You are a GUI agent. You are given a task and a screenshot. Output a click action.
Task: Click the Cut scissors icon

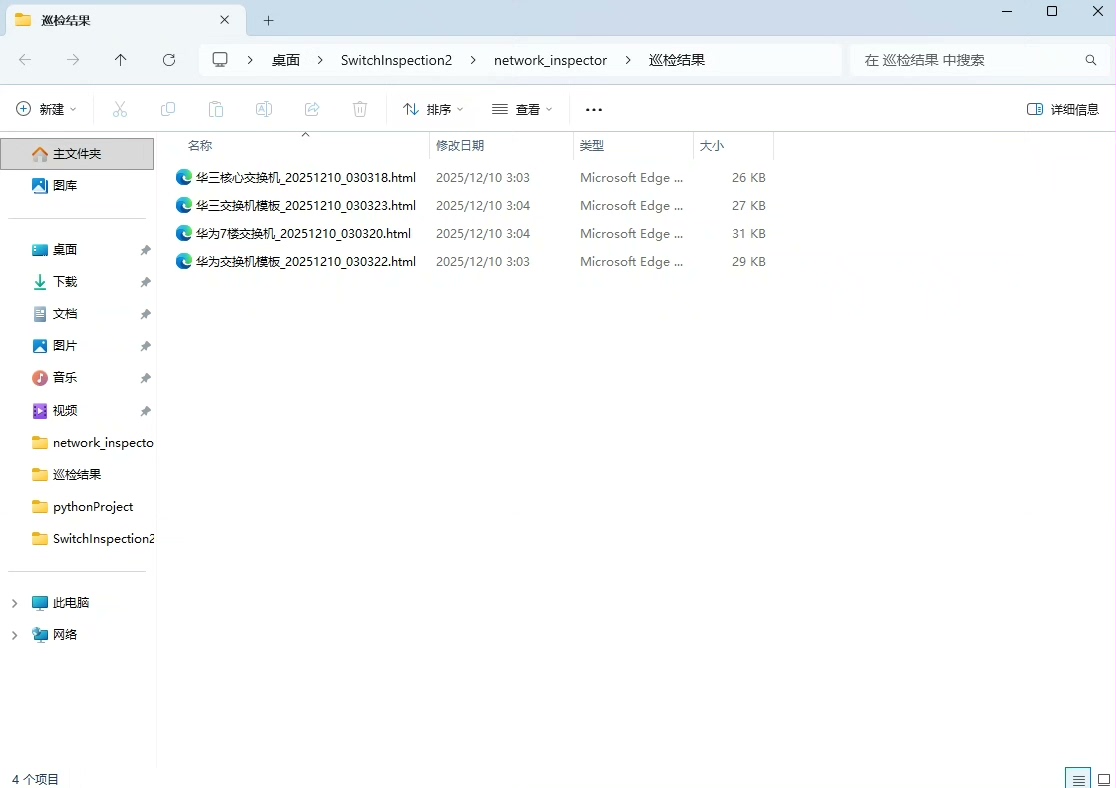(x=120, y=109)
